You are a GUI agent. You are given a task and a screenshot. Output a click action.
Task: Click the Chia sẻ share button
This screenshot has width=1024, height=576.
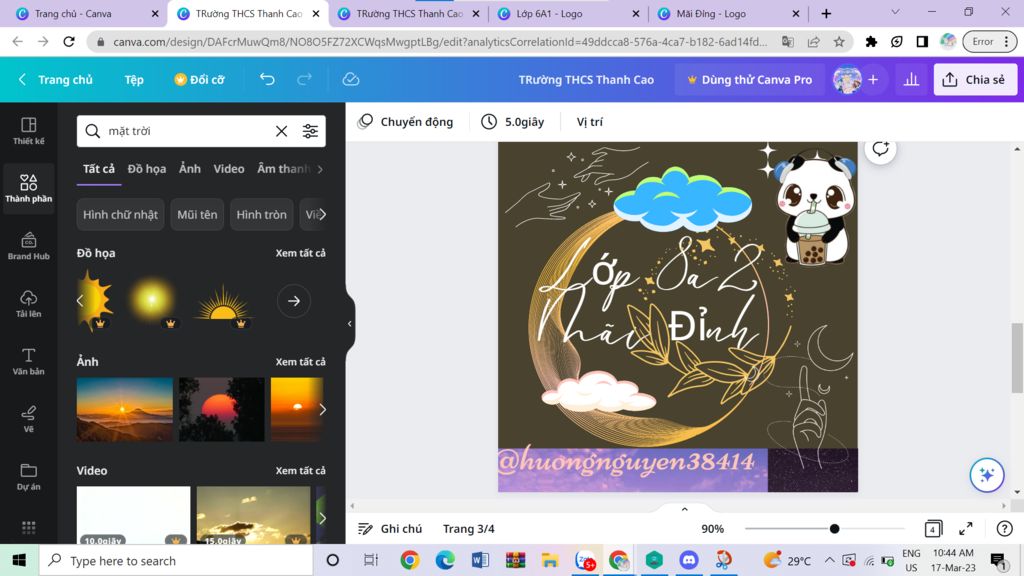coord(975,80)
